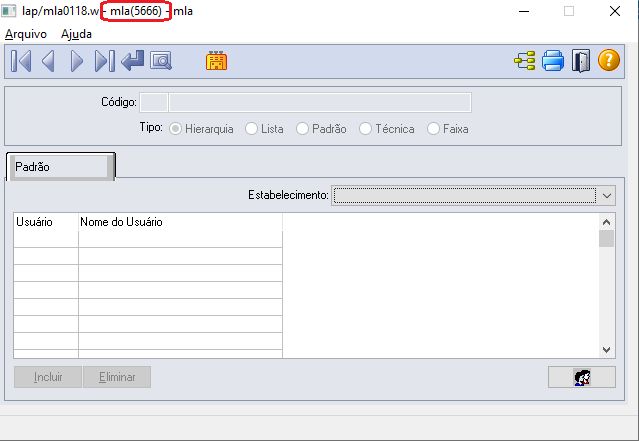The image size is (639, 441).
Task: Click the application icon in title bar
Action: click(x=9, y=11)
